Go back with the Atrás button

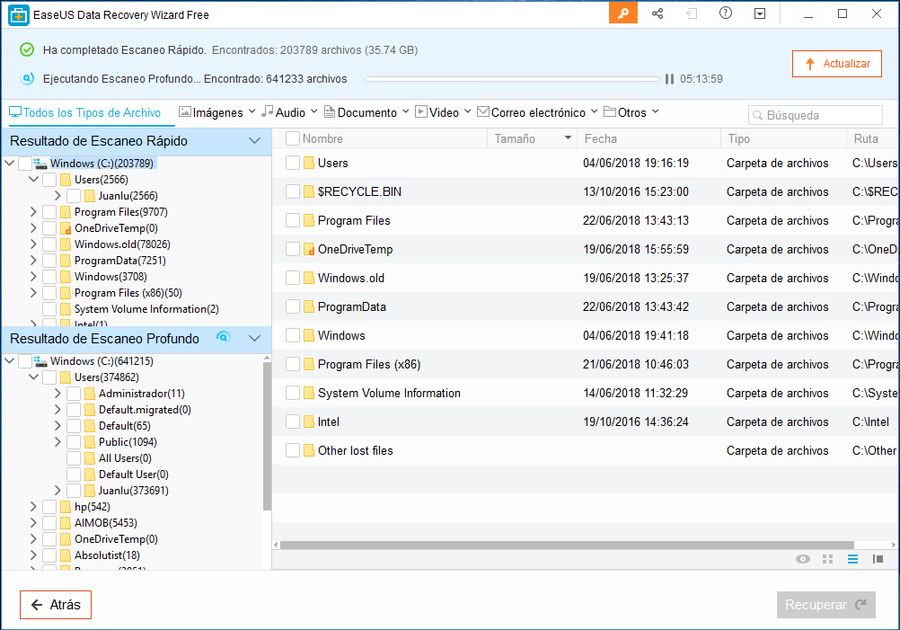coord(56,605)
